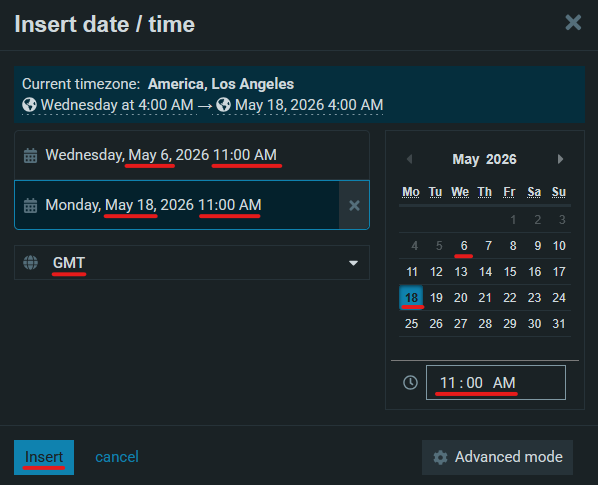
Task: Remove the Monday May 18 end date
Action: point(354,206)
